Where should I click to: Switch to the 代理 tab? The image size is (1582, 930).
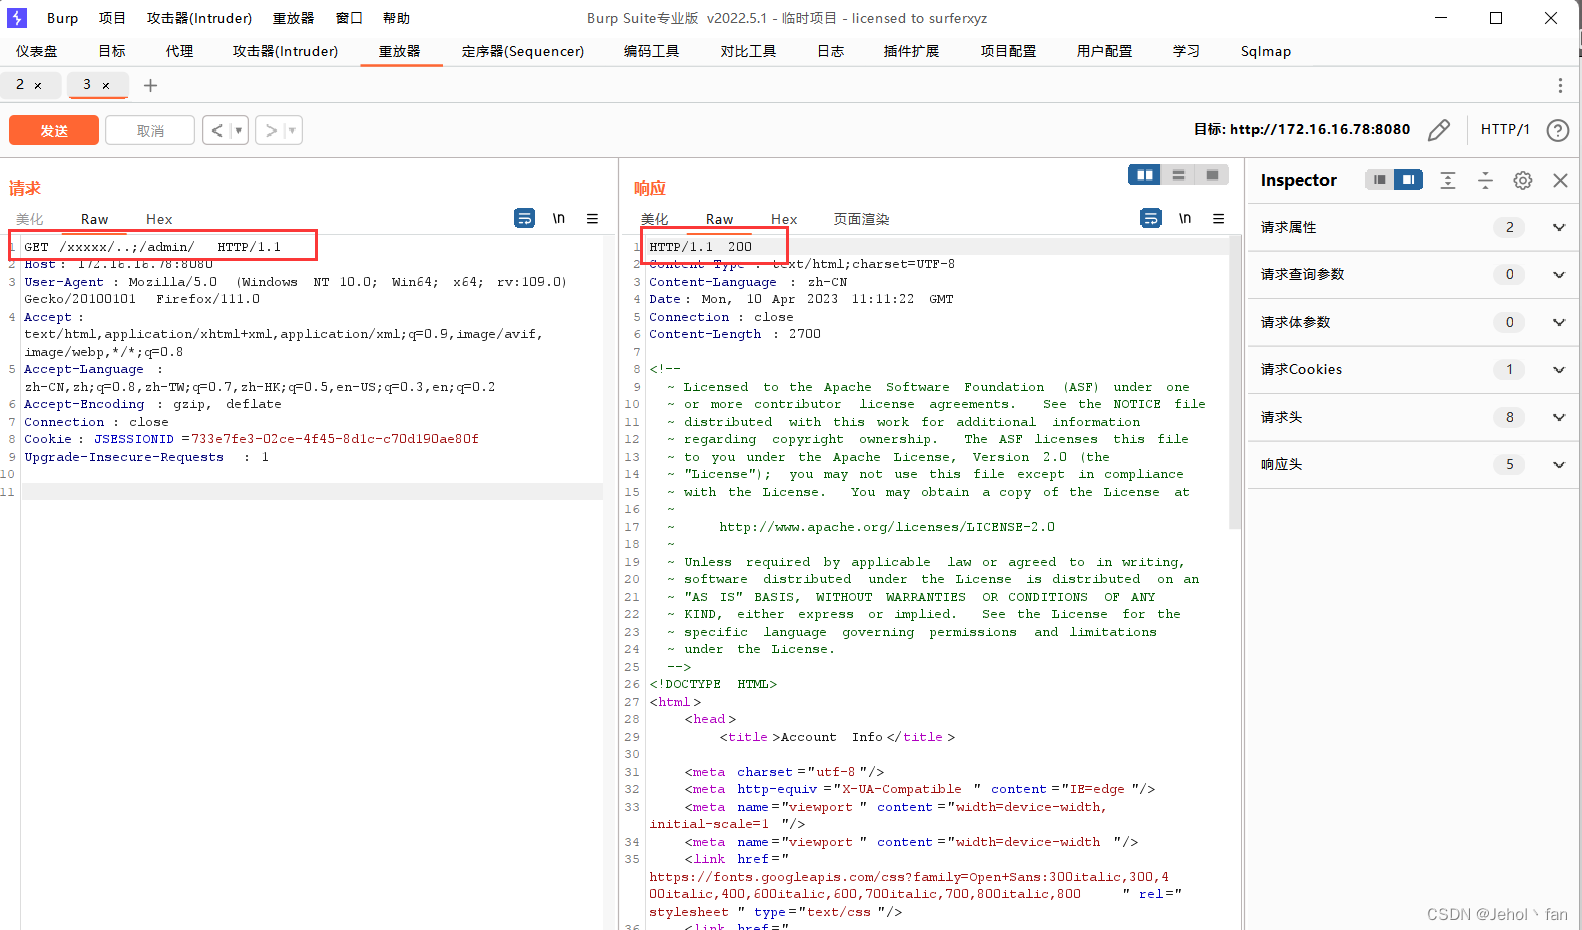(x=180, y=51)
